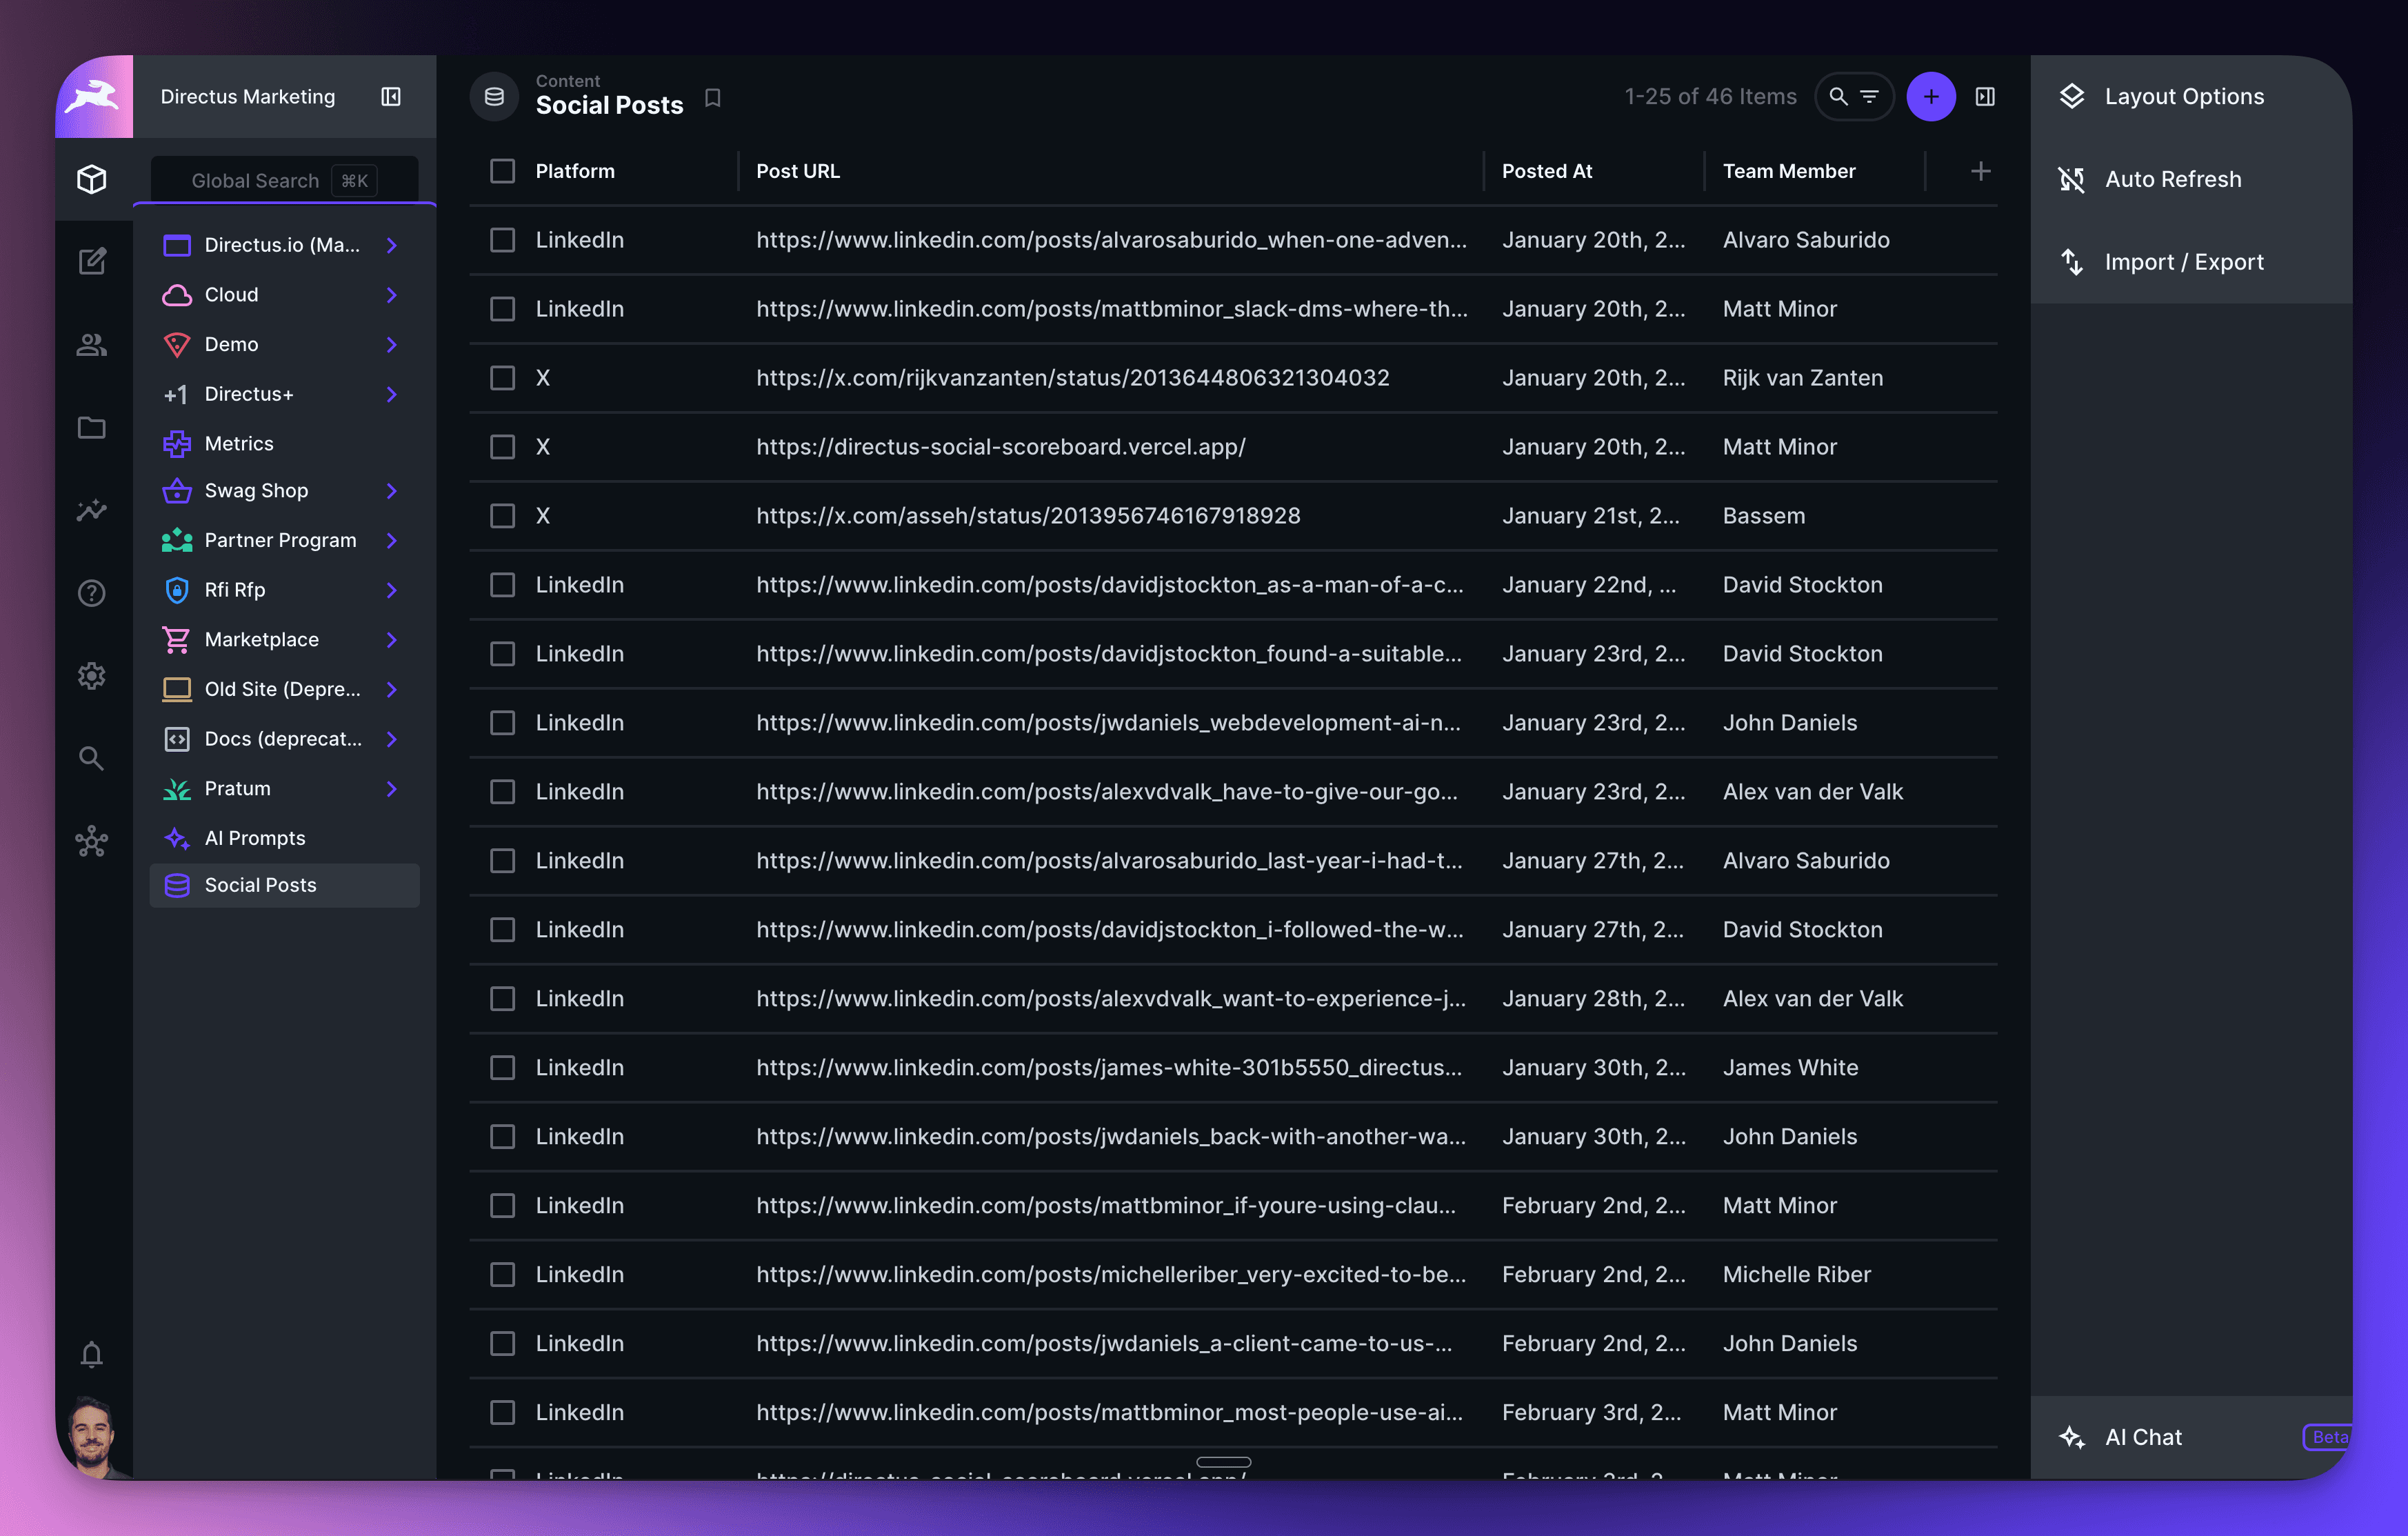Sort by the Platform column header
The height and width of the screenshot is (1536, 2408).
(575, 171)
